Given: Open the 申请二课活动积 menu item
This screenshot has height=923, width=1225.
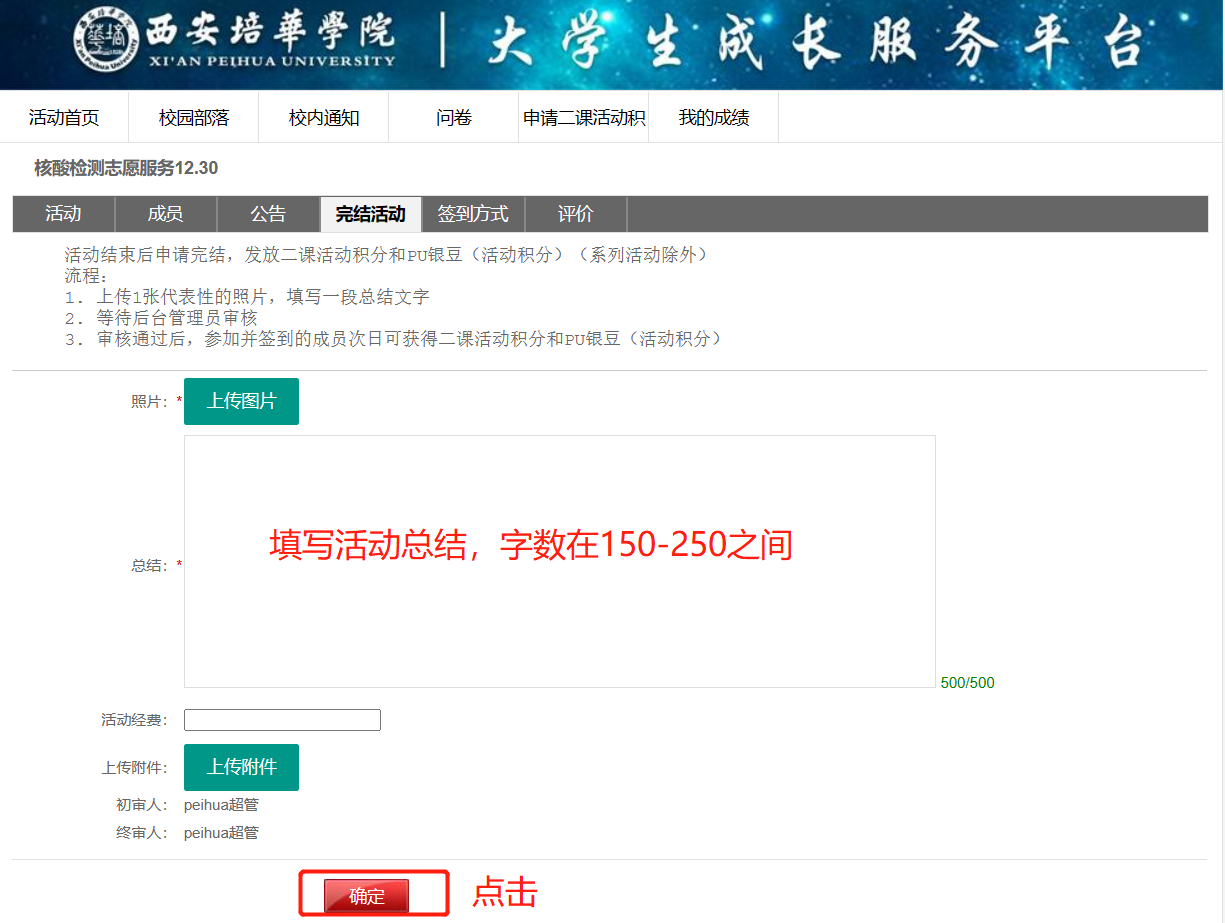Looking at the screenshot, I should click(x=584, y=118).
